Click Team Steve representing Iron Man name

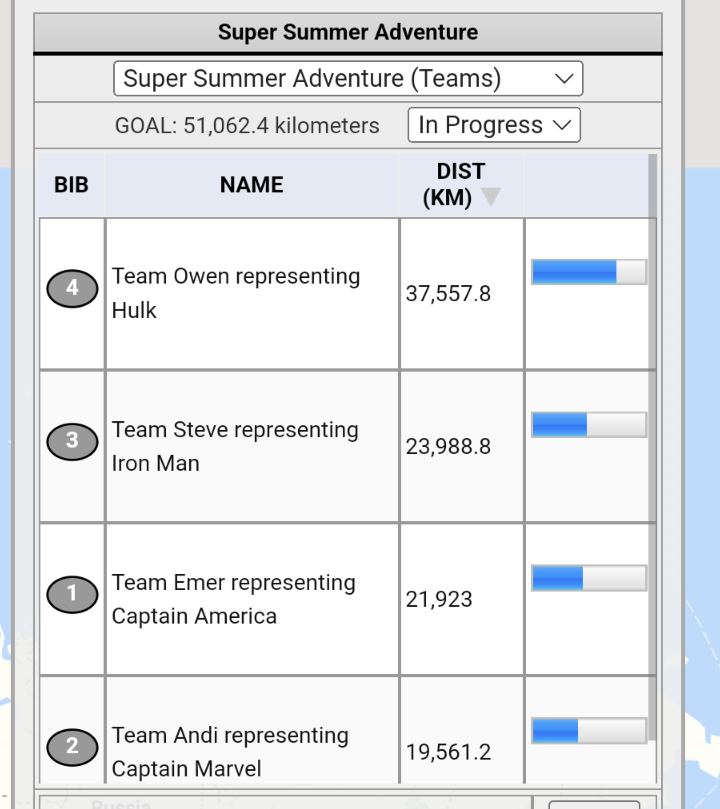235,446
